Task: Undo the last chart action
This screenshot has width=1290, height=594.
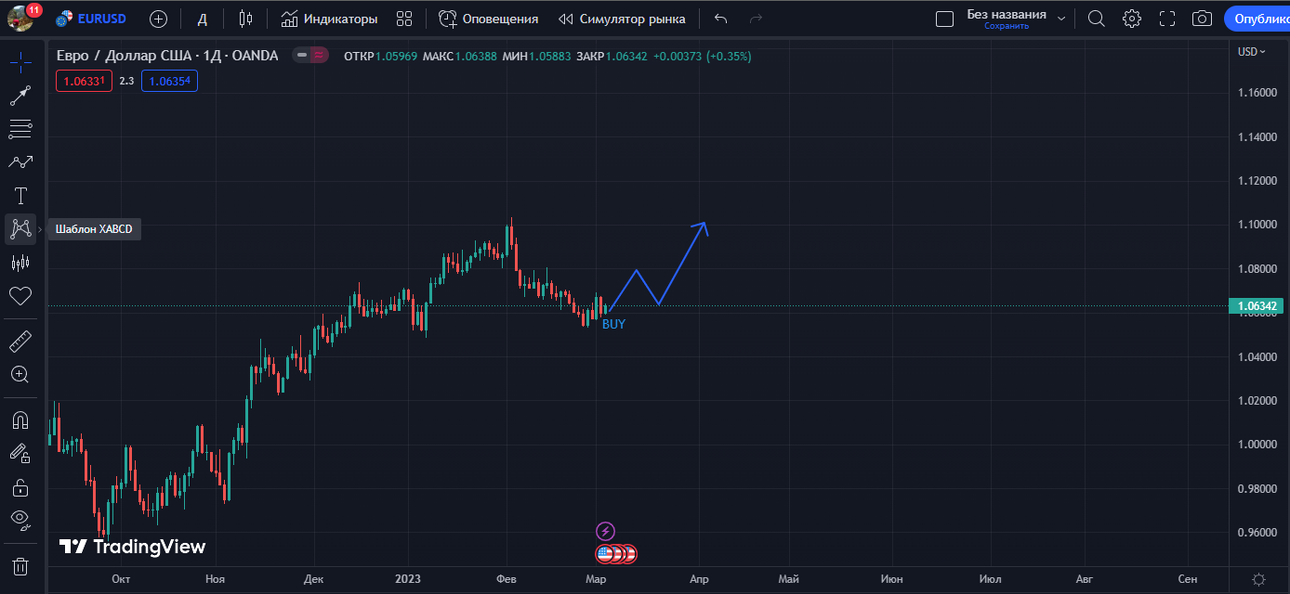Action: (x=721, y=19)
